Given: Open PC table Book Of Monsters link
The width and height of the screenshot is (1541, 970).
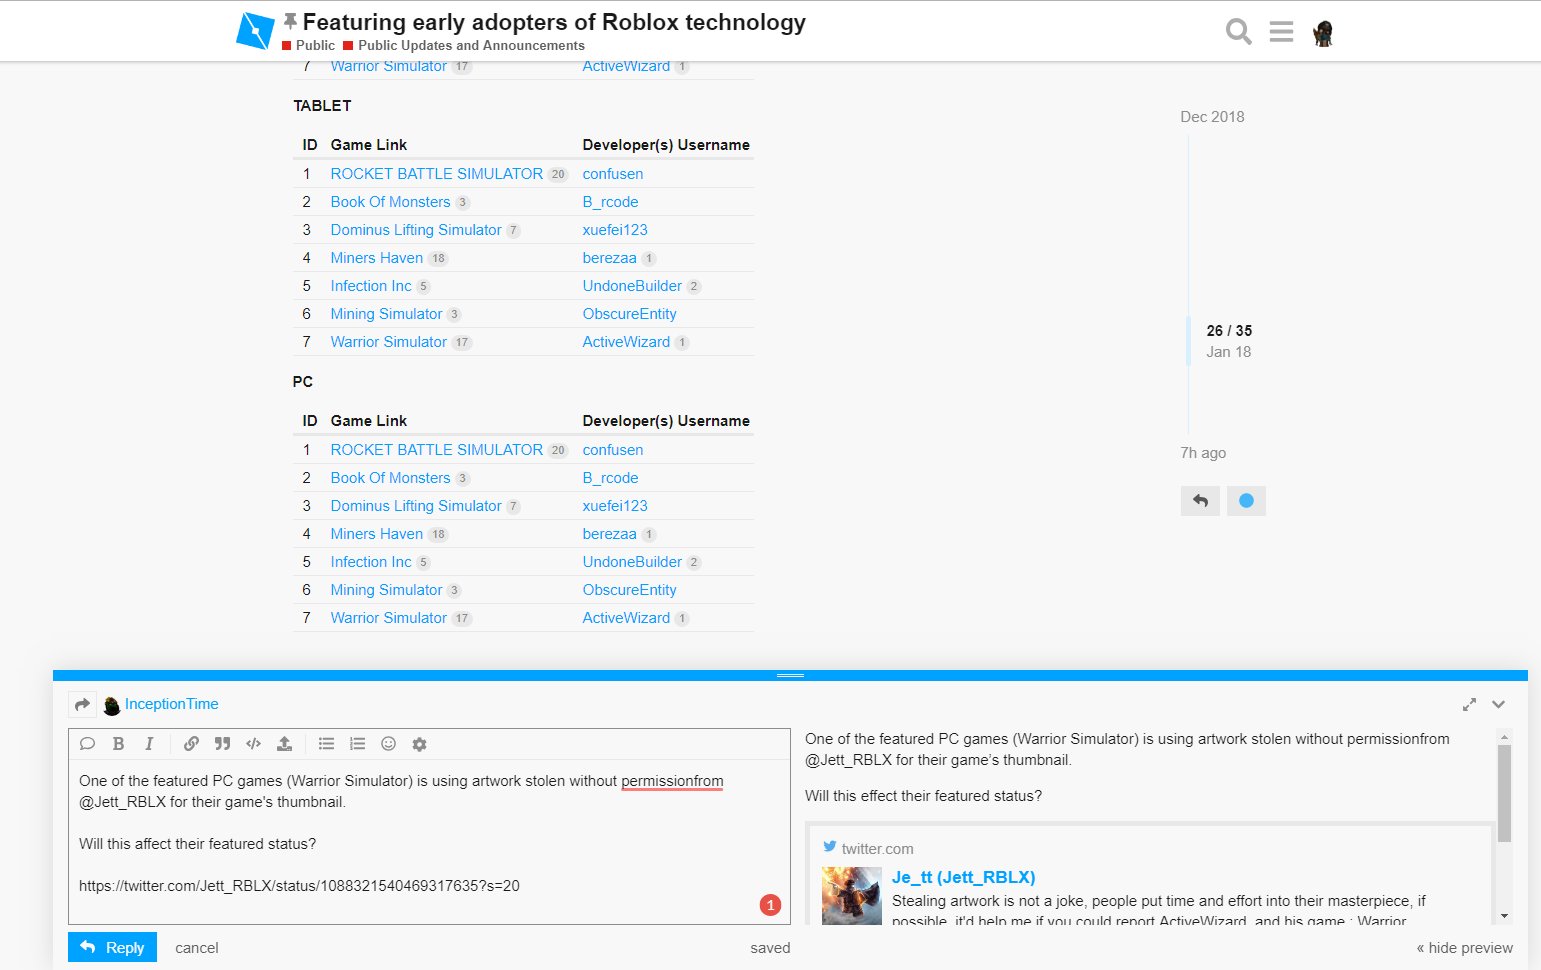Looking at the screenshot, I should tap(390, 478).
